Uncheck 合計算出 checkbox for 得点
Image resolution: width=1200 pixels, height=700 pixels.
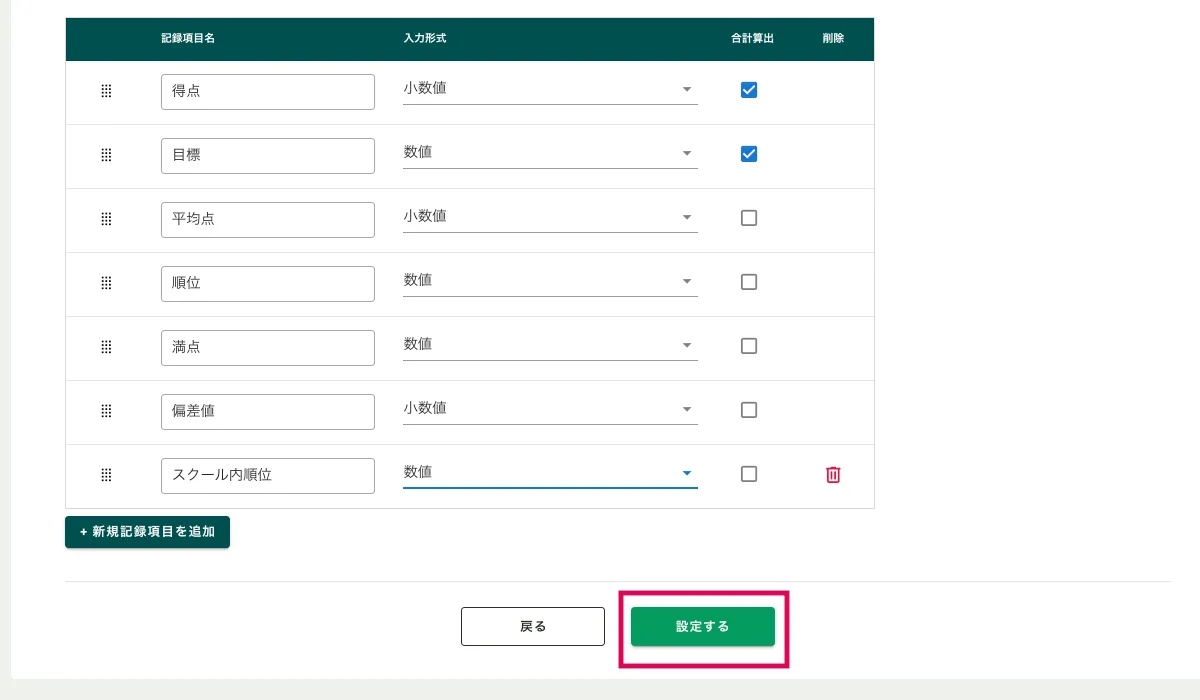748,90
